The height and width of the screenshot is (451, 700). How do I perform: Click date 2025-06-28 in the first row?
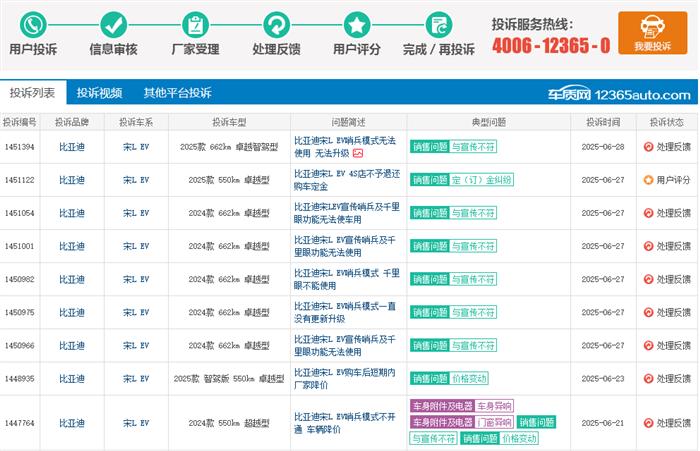click(x=603, y=147)
